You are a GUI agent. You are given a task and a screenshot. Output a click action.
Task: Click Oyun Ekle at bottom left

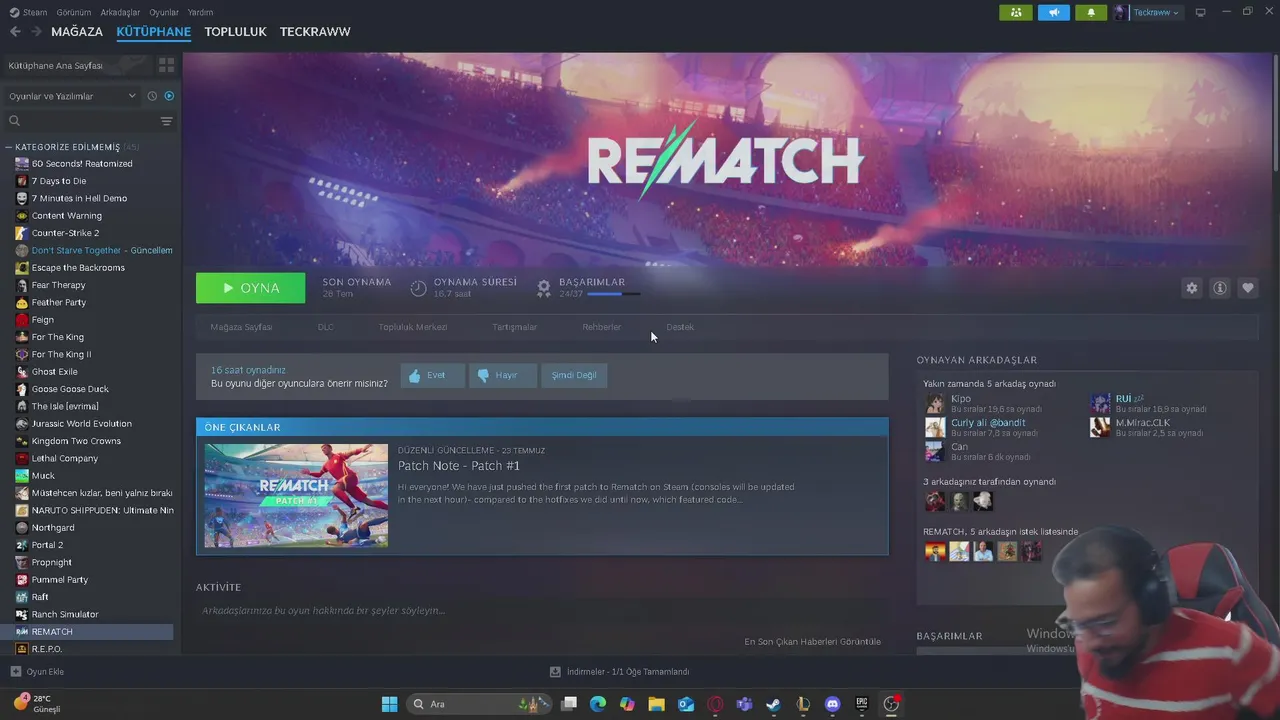(37, 672)
